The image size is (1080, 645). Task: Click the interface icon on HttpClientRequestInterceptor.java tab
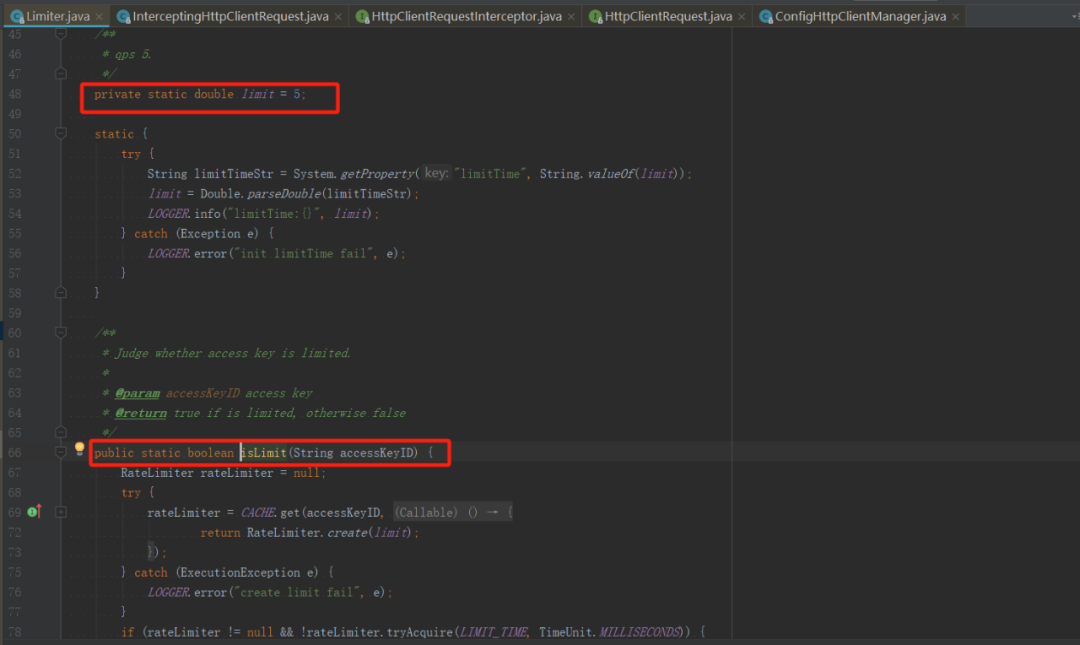click(x=362, y=17)
